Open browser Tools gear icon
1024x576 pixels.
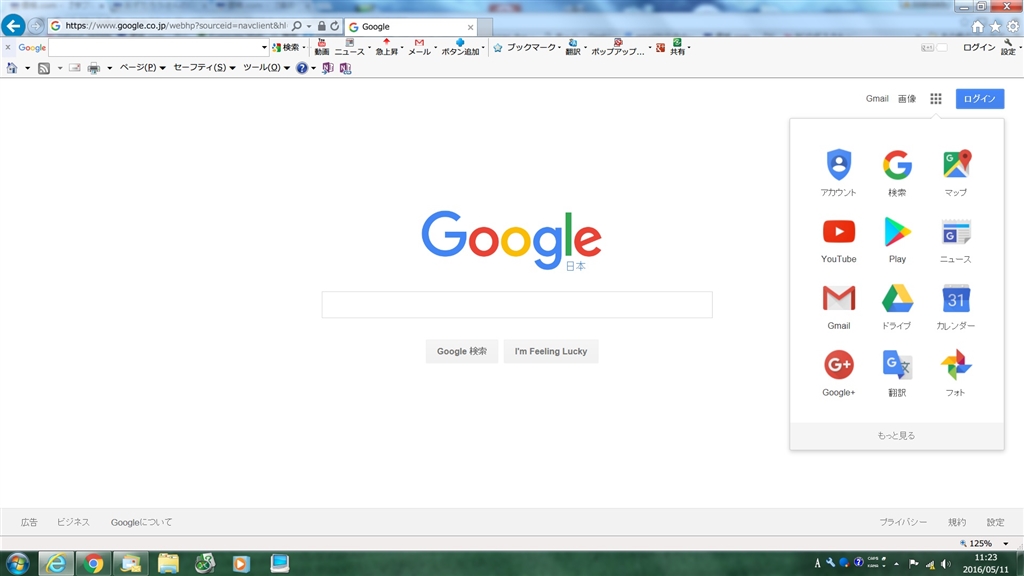[1013, 27]
